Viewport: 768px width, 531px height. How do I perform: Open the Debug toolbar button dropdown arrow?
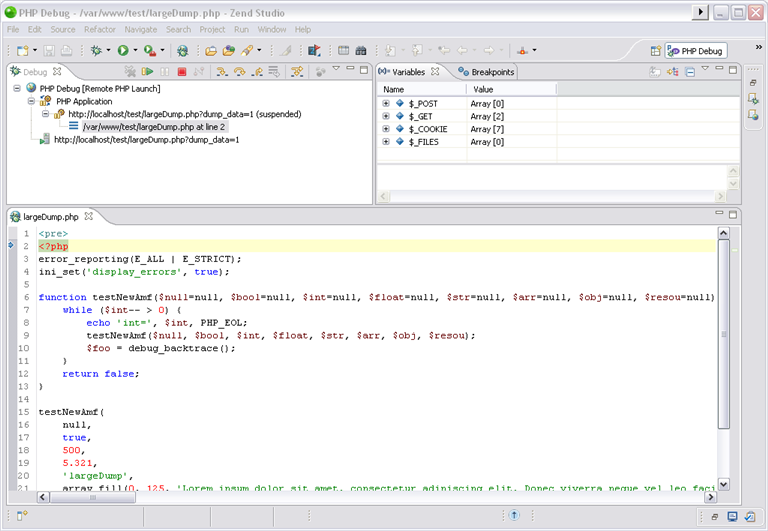(x=109, y=50)
